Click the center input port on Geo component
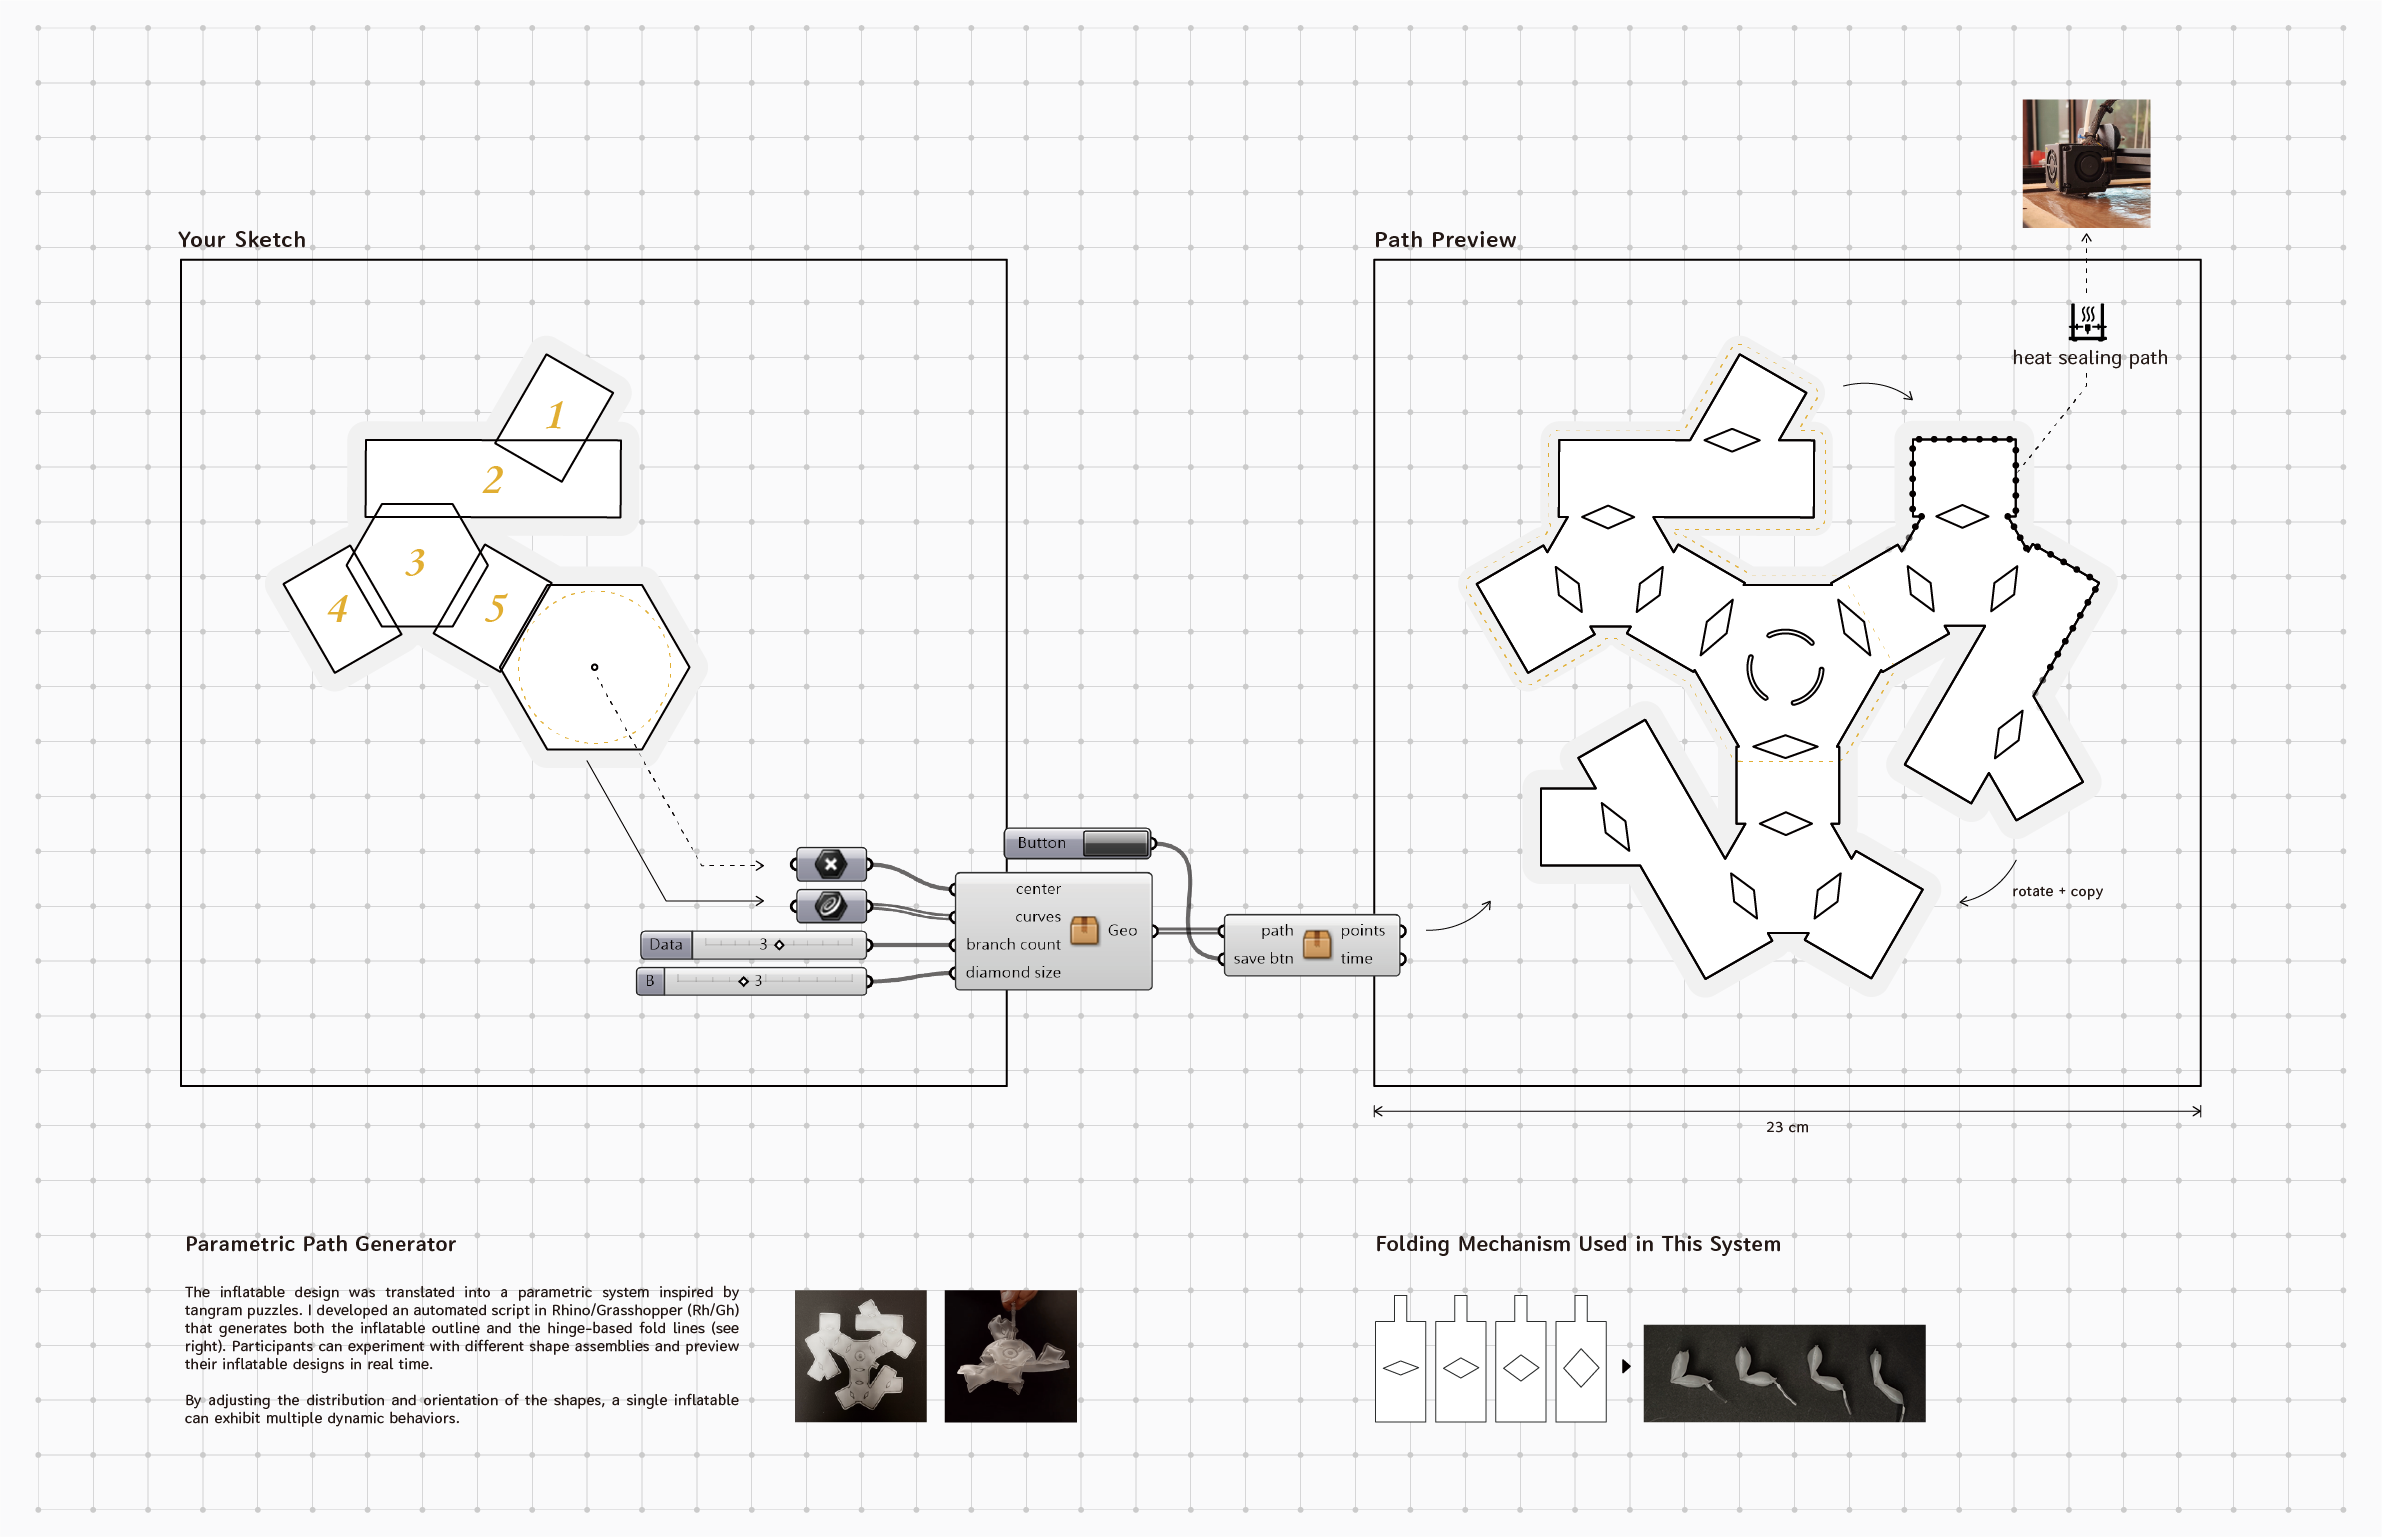2382x1538 pixels. (x=952, y=890)
